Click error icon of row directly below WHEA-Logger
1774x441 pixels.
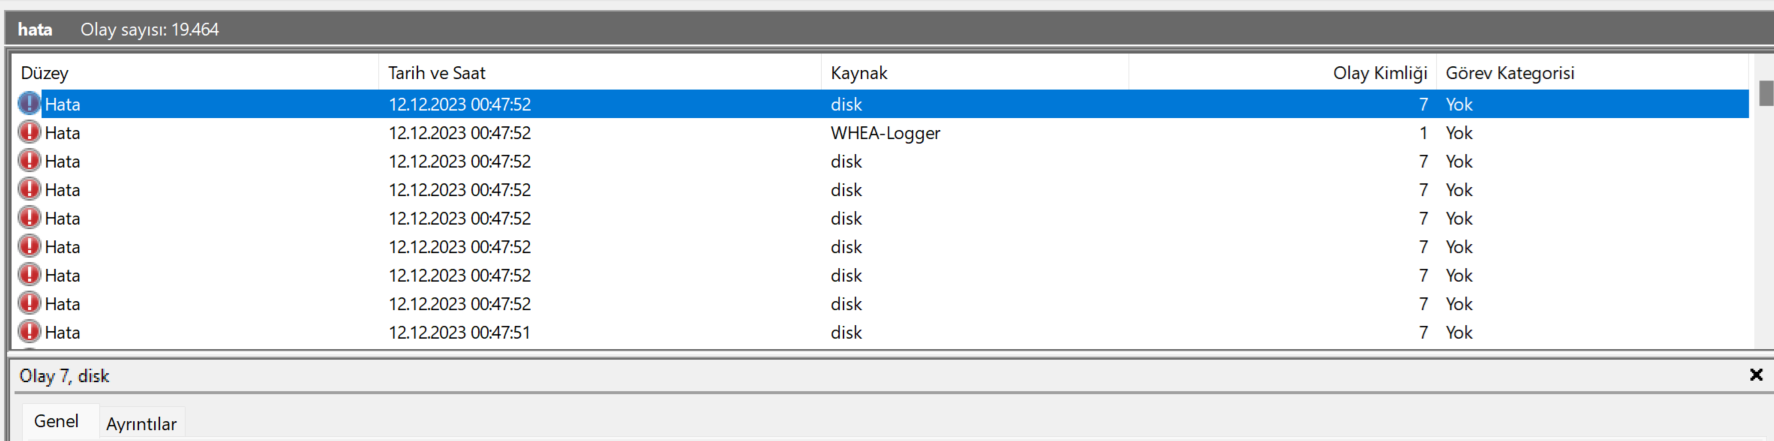pos(30,161)
